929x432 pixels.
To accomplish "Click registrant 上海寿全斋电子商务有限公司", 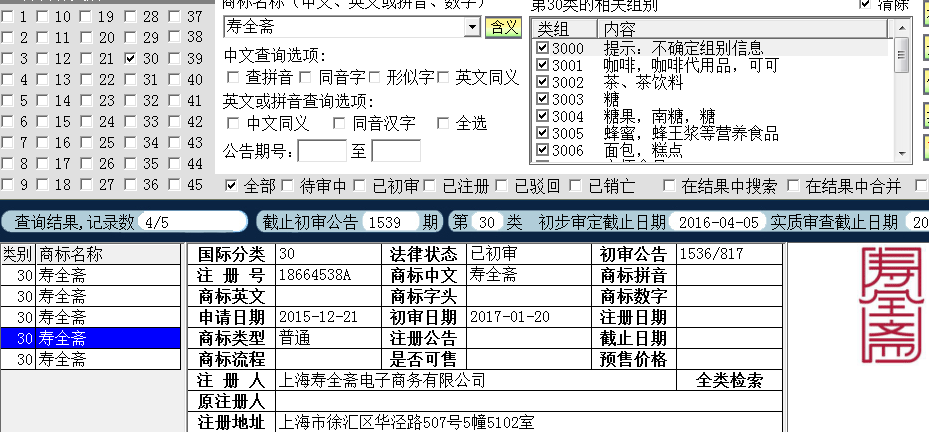I will (382, 380).
